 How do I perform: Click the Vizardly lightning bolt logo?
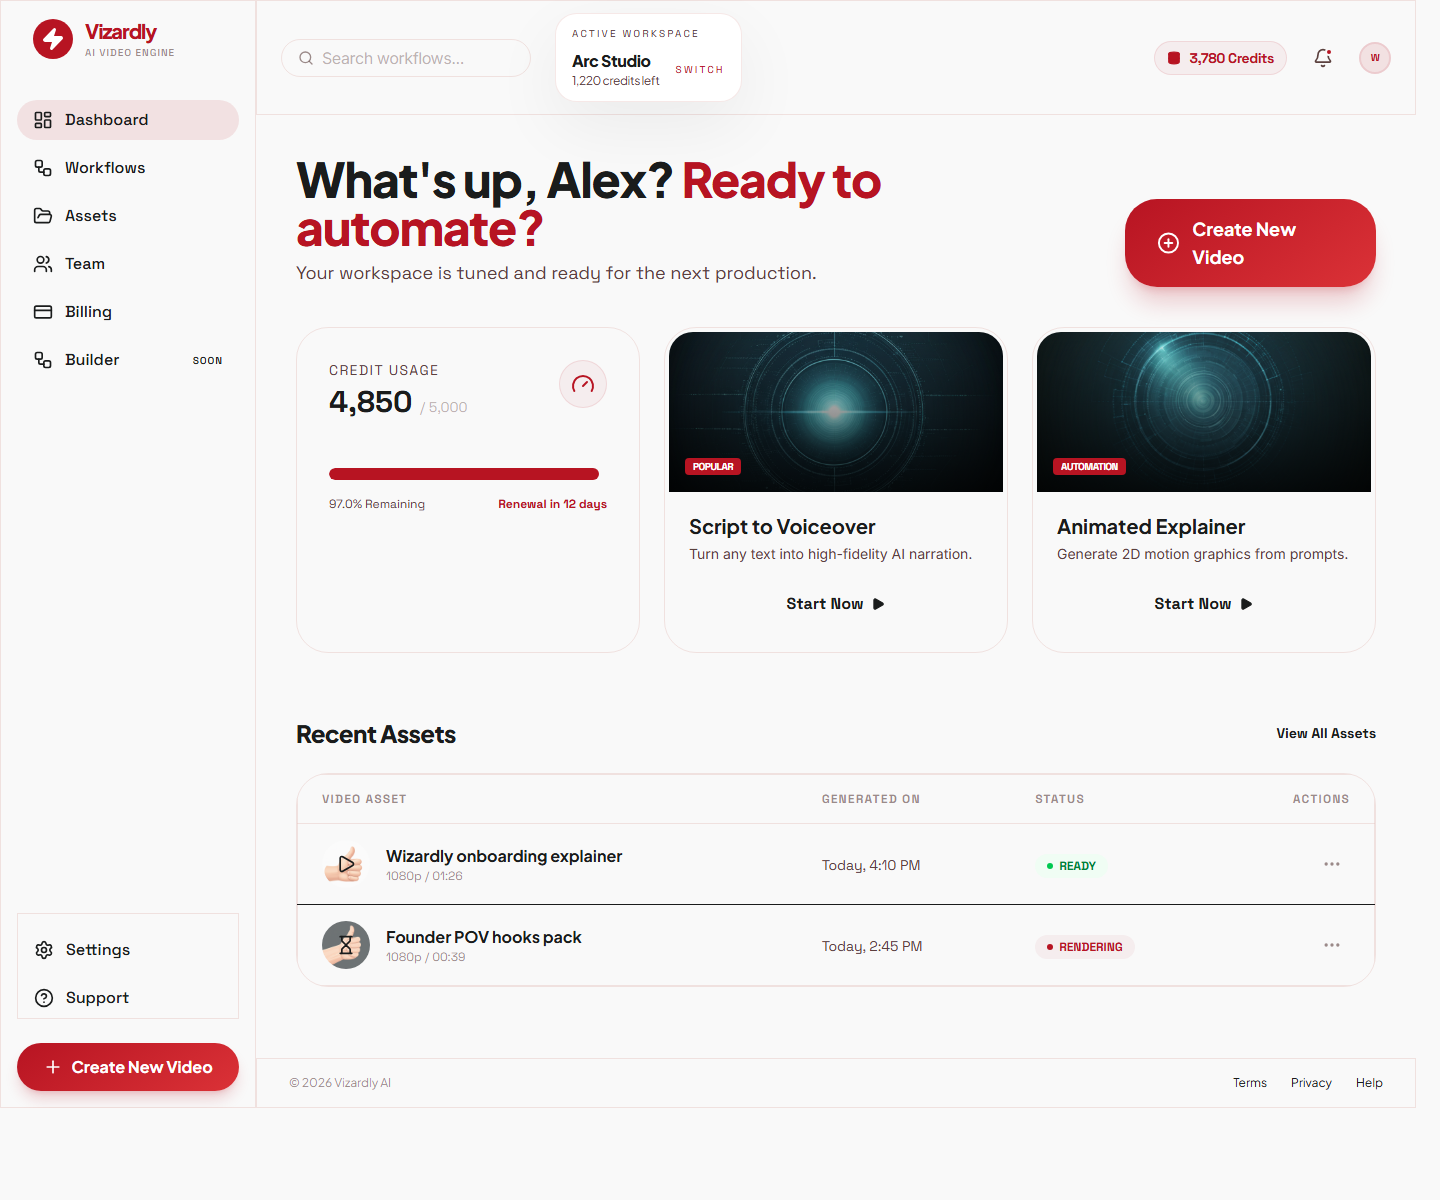pyautogui.click(x=53, y=40)
